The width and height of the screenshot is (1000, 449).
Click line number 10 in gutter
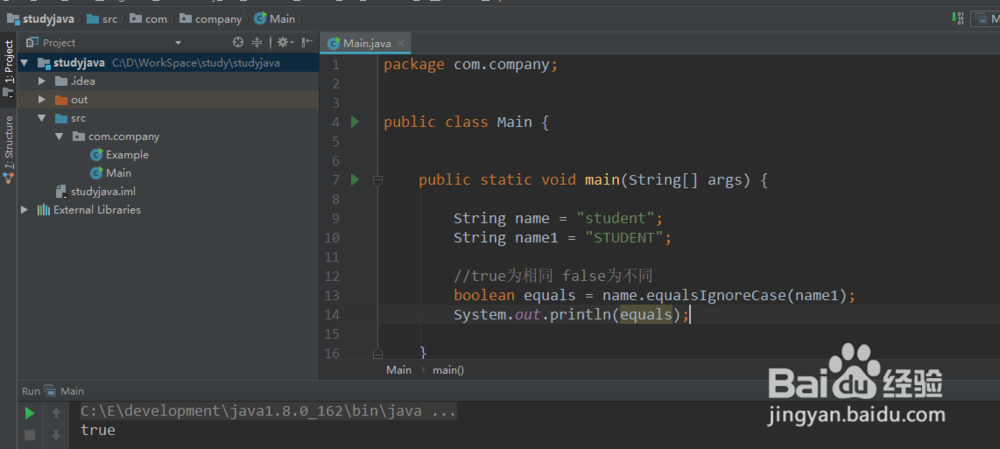pyautogui.click(x=334, y=238)
